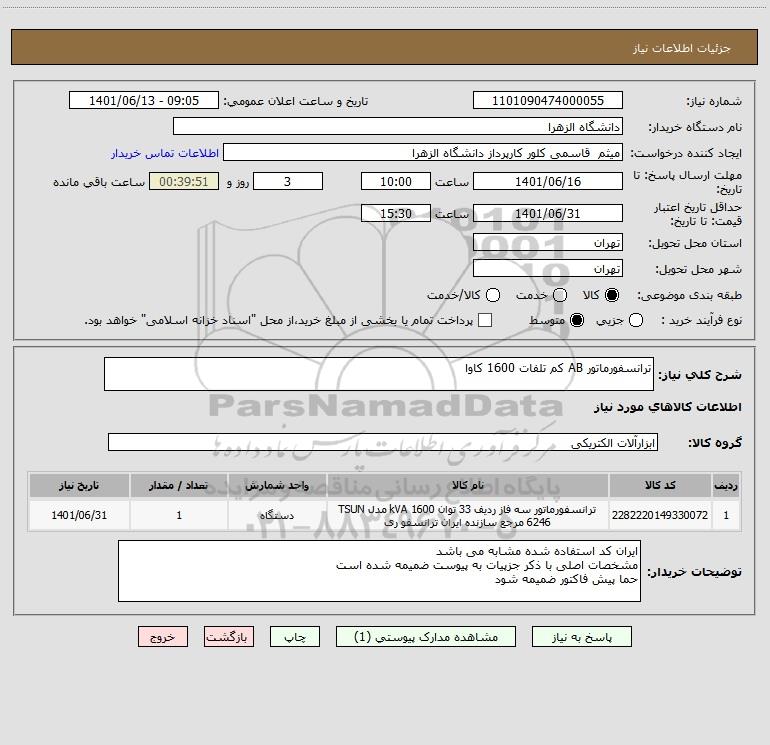
Task: Click general description field ترانسفورماتور AB
Action: coord(379,374)
